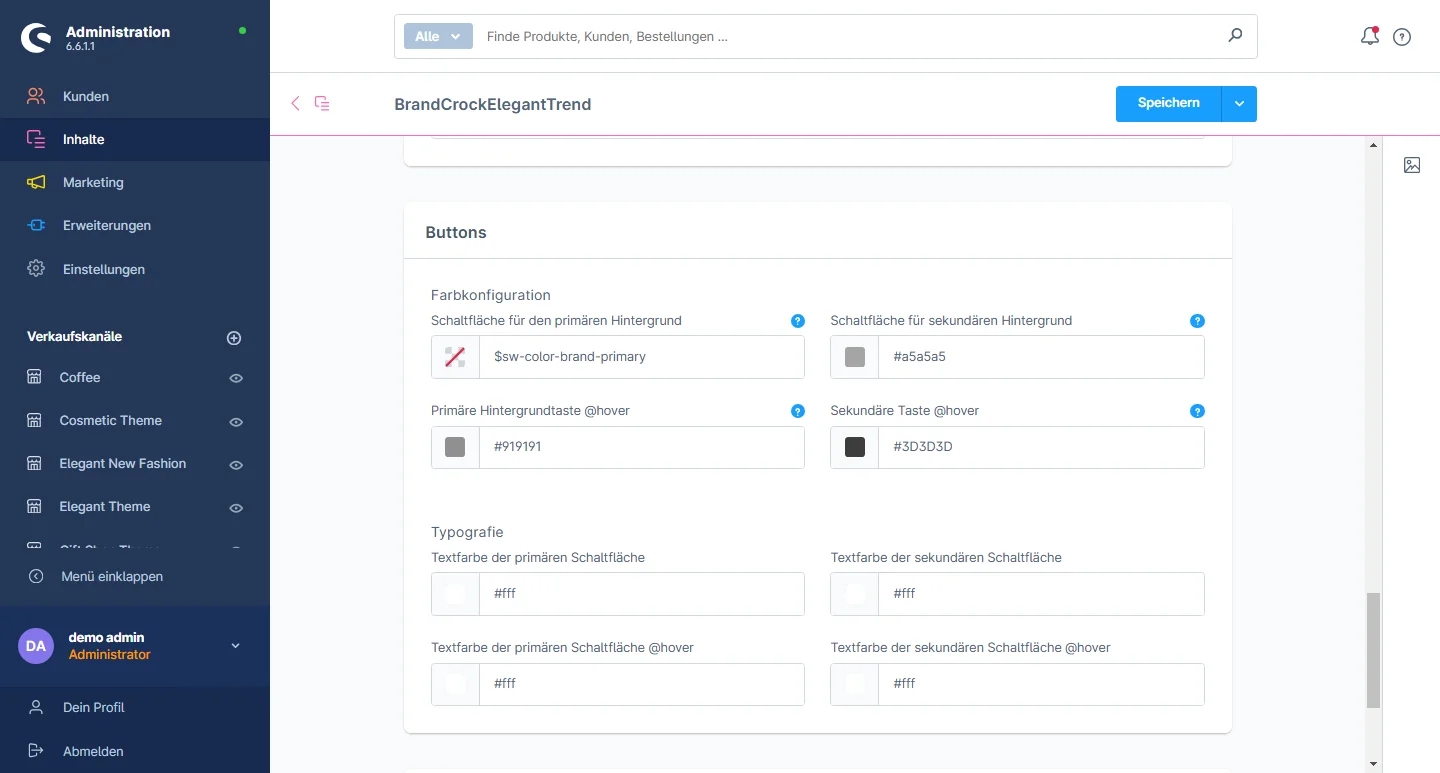Click help icon for primary background button
This screenshot has height=773, width=1440.
pos(798,321)
